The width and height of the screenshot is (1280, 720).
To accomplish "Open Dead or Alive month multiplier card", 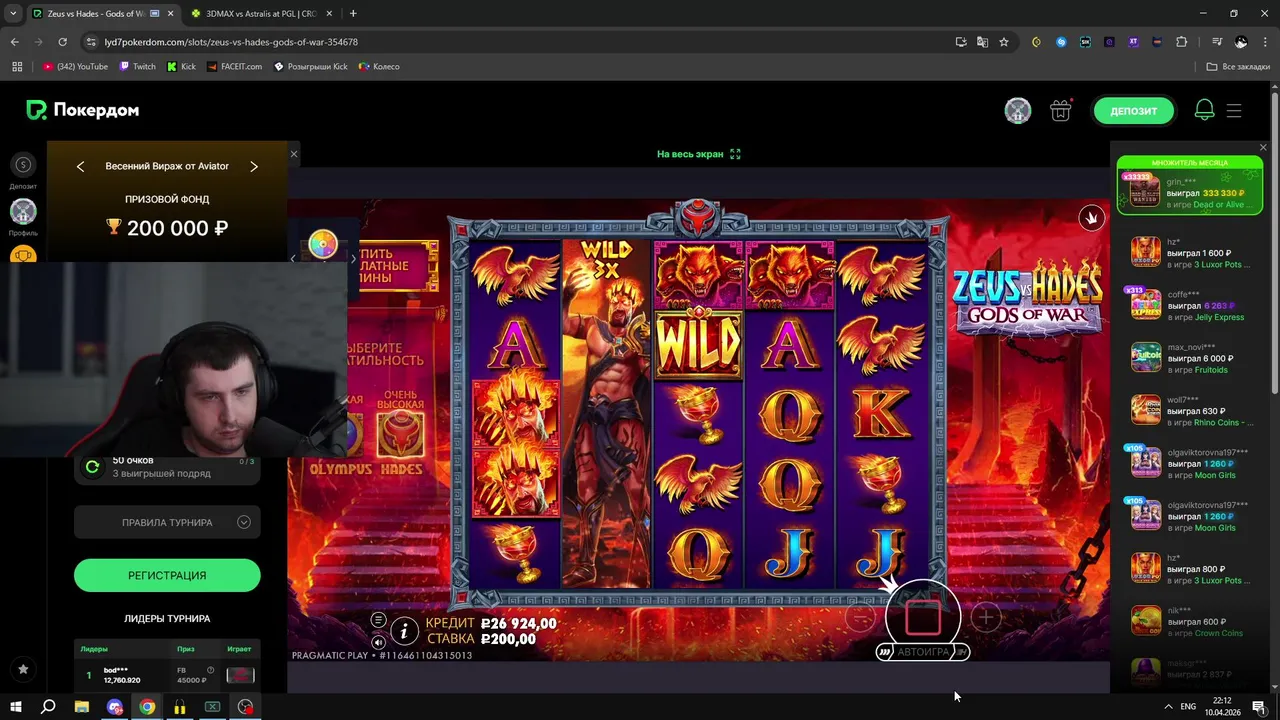I will (x=1190, y=186).
